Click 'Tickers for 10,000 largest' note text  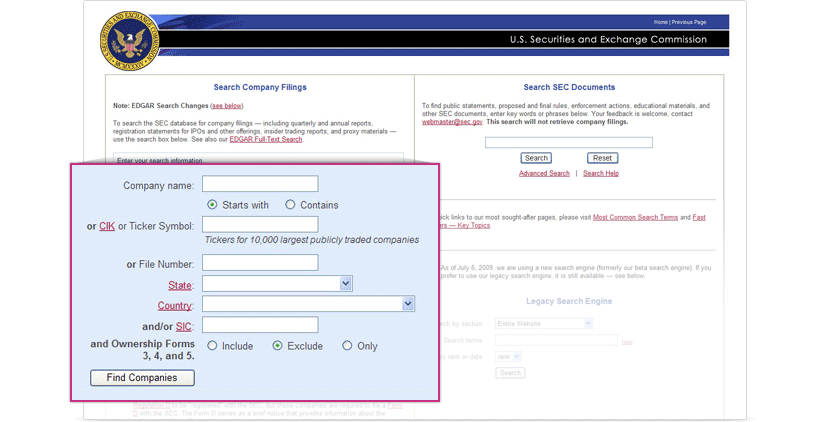pyautogui.click(x=312, y=240)
